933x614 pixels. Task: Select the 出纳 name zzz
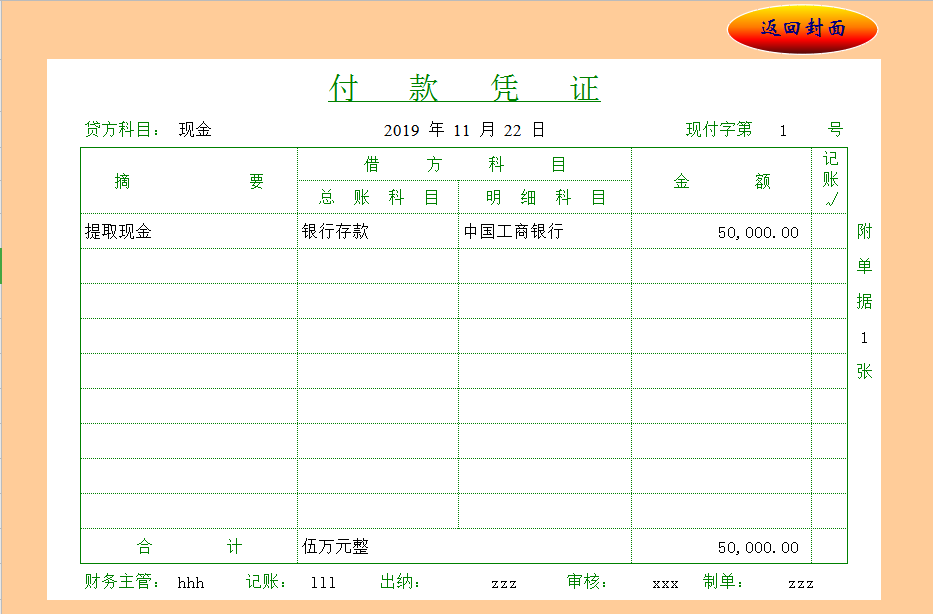pyautogui.click(x=504, y=583)
